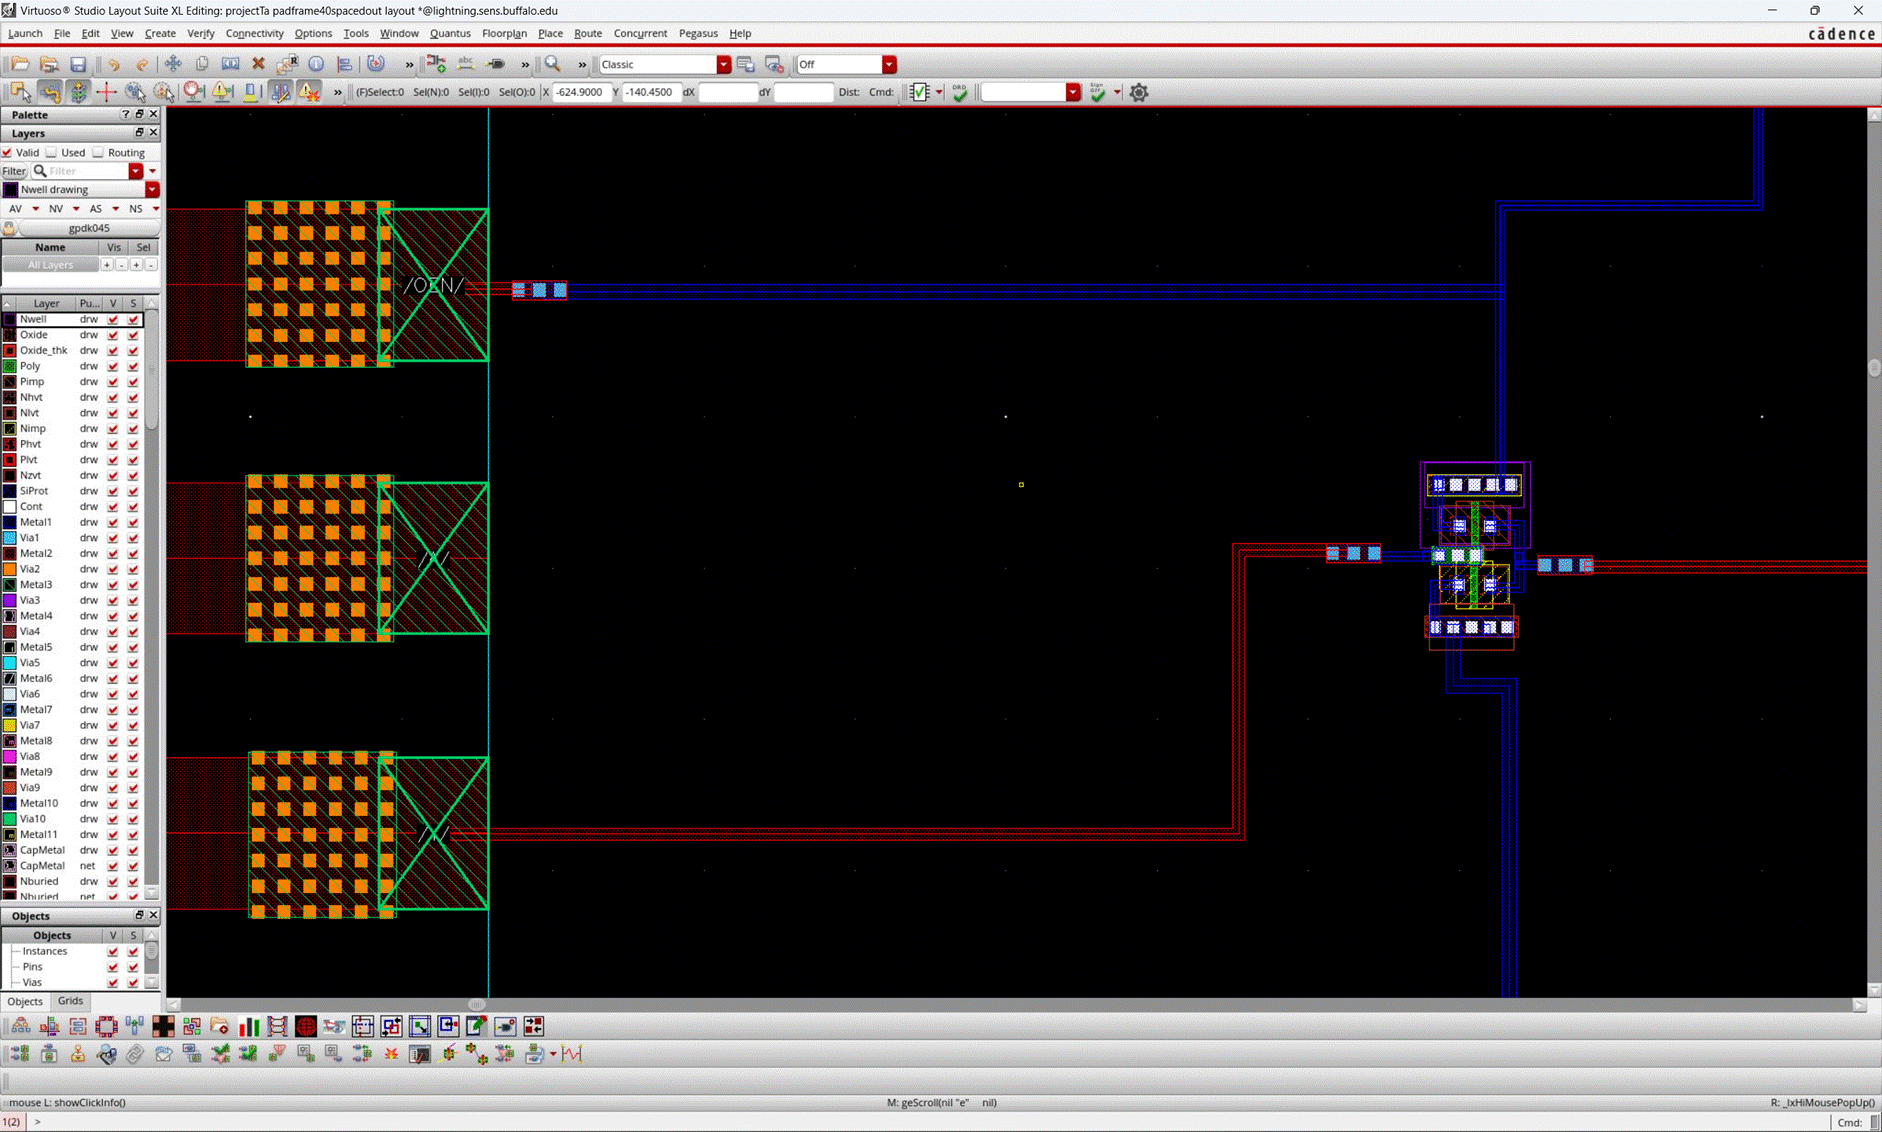Screen dimensions: 1882x1132
Task: Select the Zoom tool in the toolbar
Action: pos(553,63)
